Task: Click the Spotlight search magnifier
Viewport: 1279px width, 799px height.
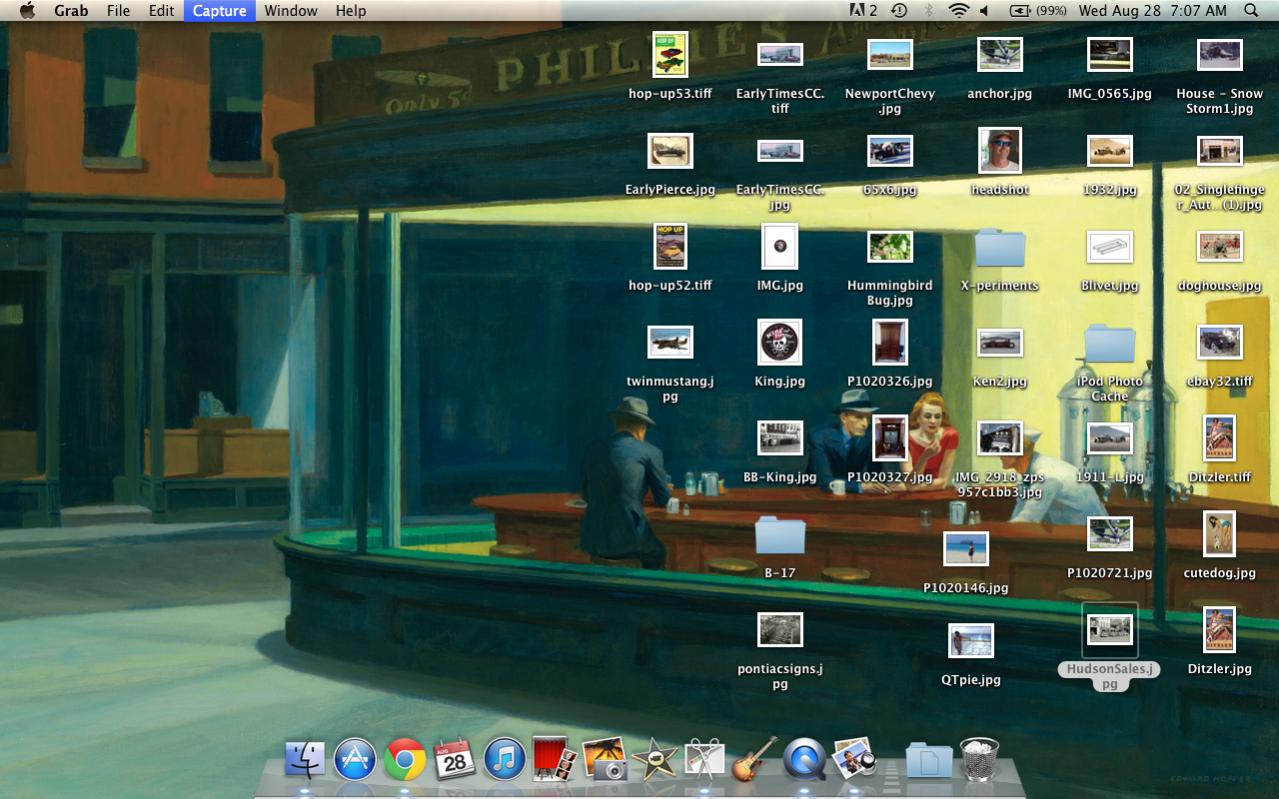Action: [1251, 11]
